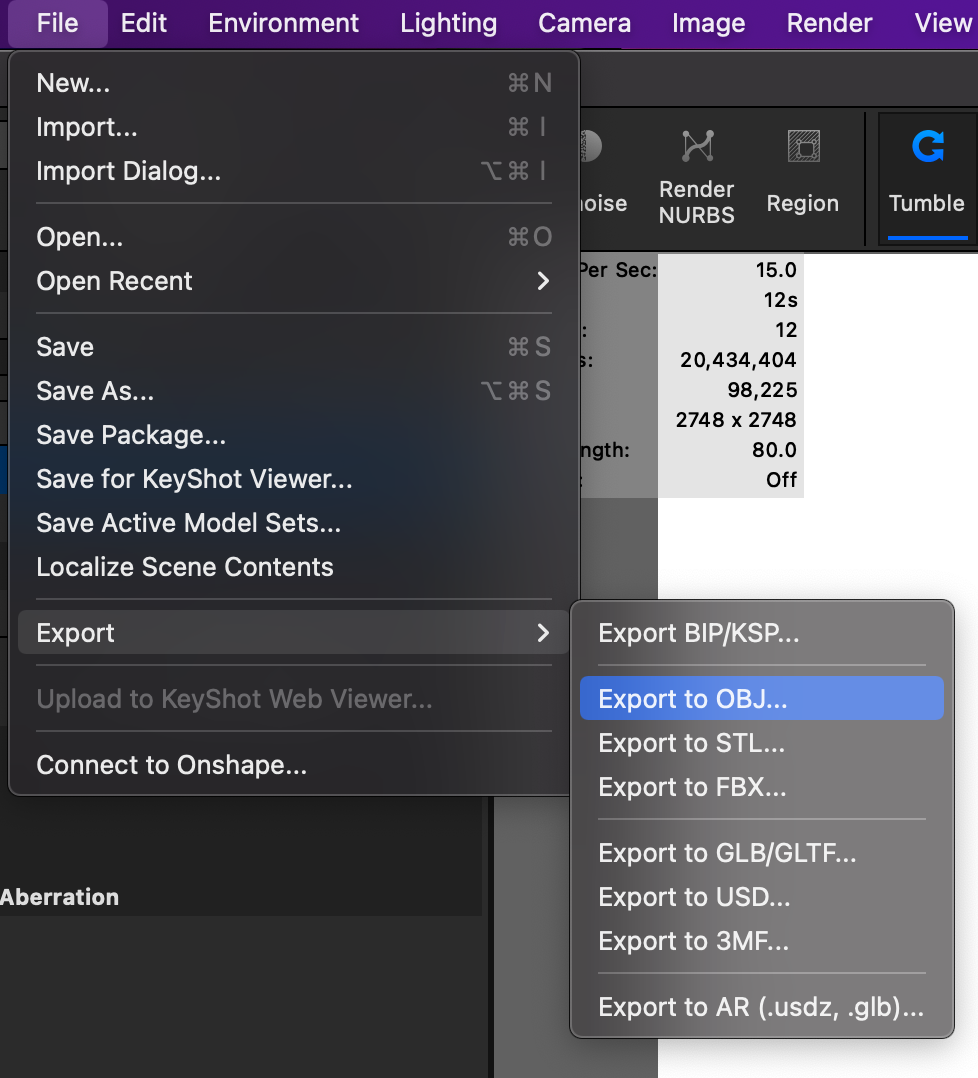Click Export BIP/KSP option
Image resolution: width=978 pixels, height=1078 pixels.
(x=700, y=632)
